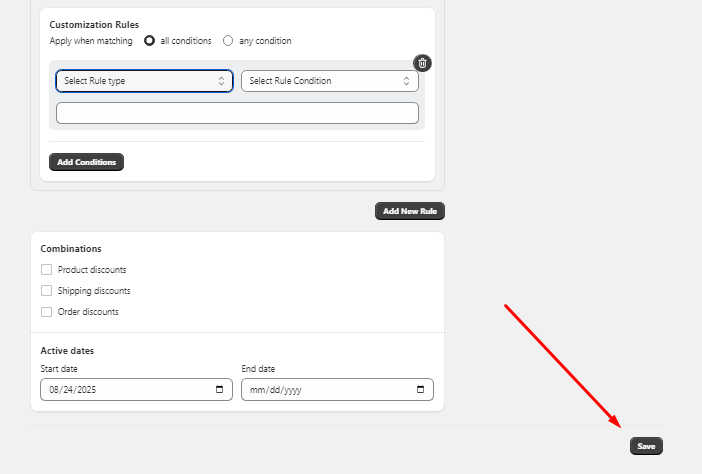Click the Start date field showing 08/24/2025
The image size is (702, 474).
tap(137, 389)
